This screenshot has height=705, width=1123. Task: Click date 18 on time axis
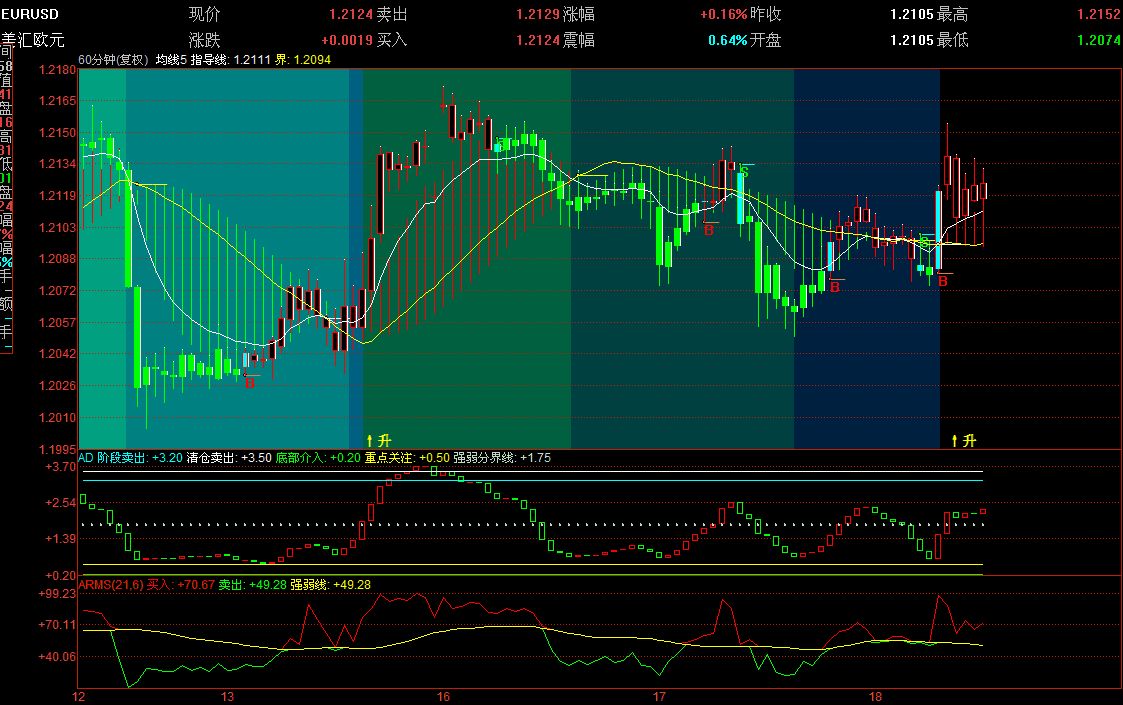tap(875, 696)
